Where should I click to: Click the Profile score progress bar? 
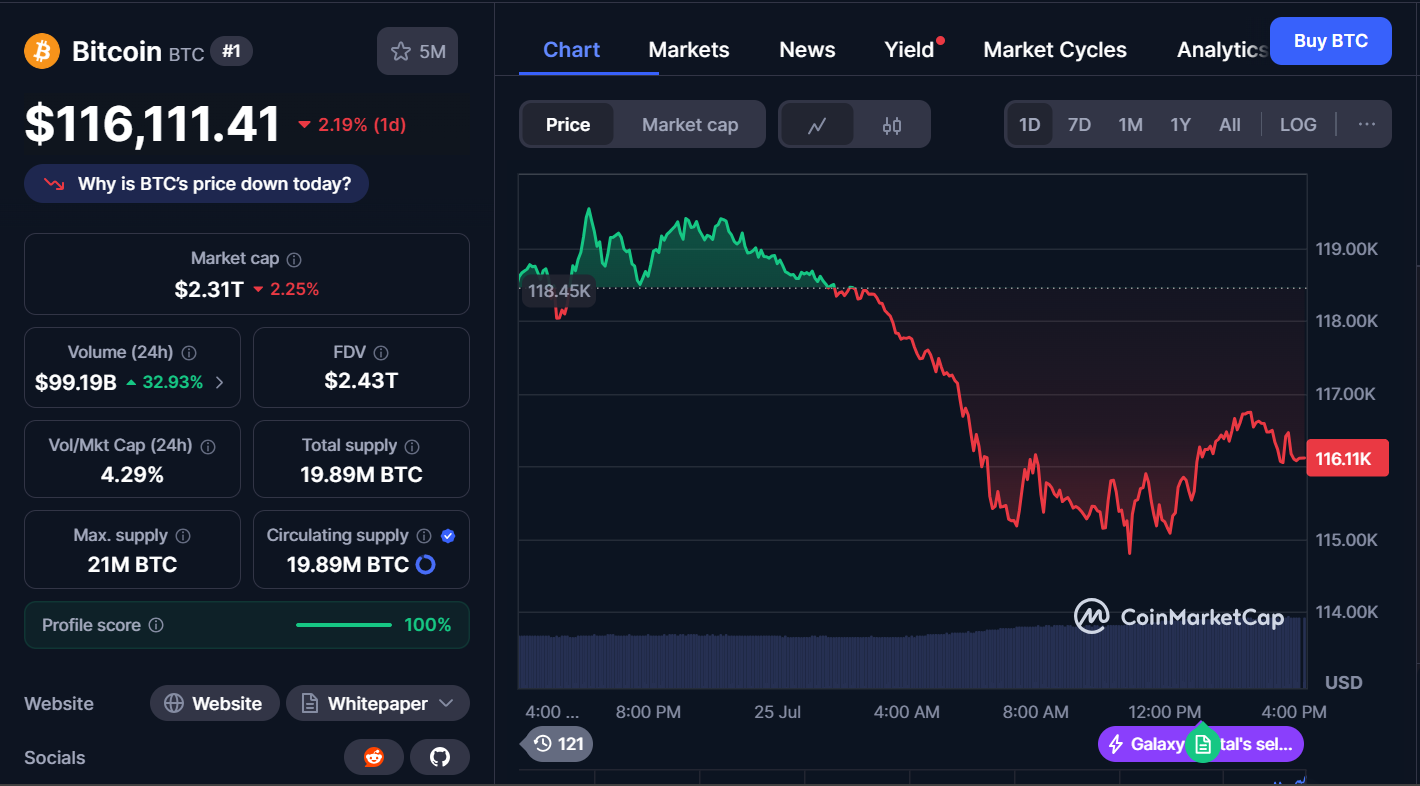(x=344, y=625)
